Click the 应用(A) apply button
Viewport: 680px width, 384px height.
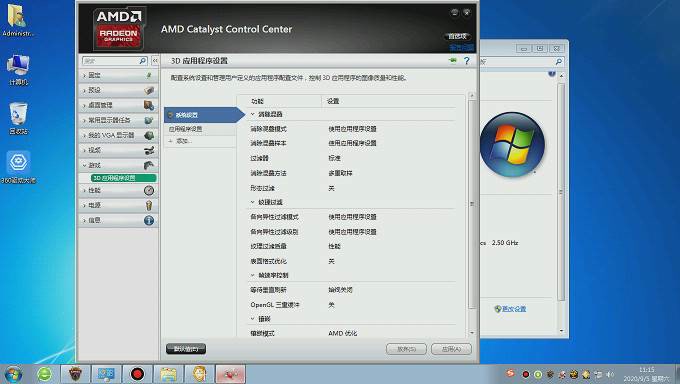pyautogui.click(x=451, y=349)
